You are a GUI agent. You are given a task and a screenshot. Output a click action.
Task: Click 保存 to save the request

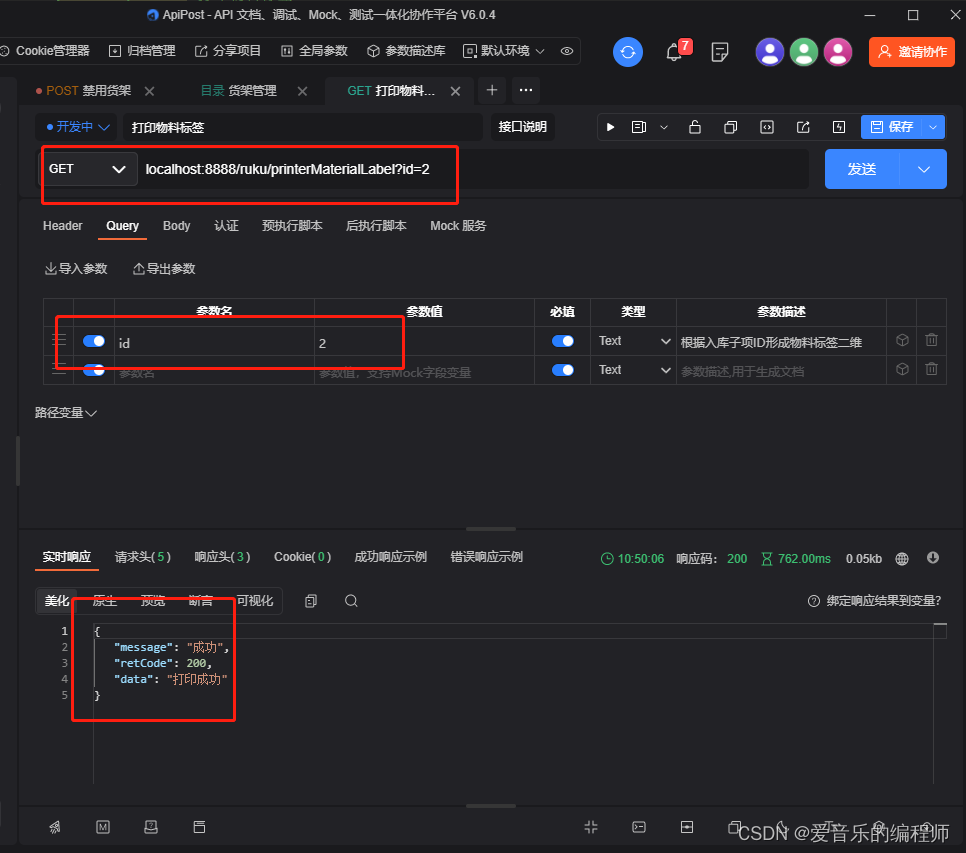(893, 126)
